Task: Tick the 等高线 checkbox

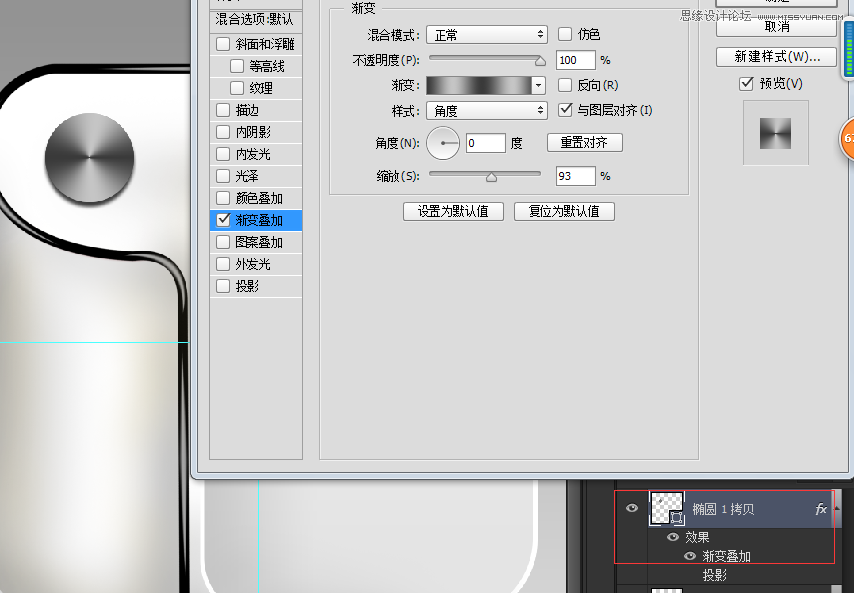Action: tap(237, 66)
